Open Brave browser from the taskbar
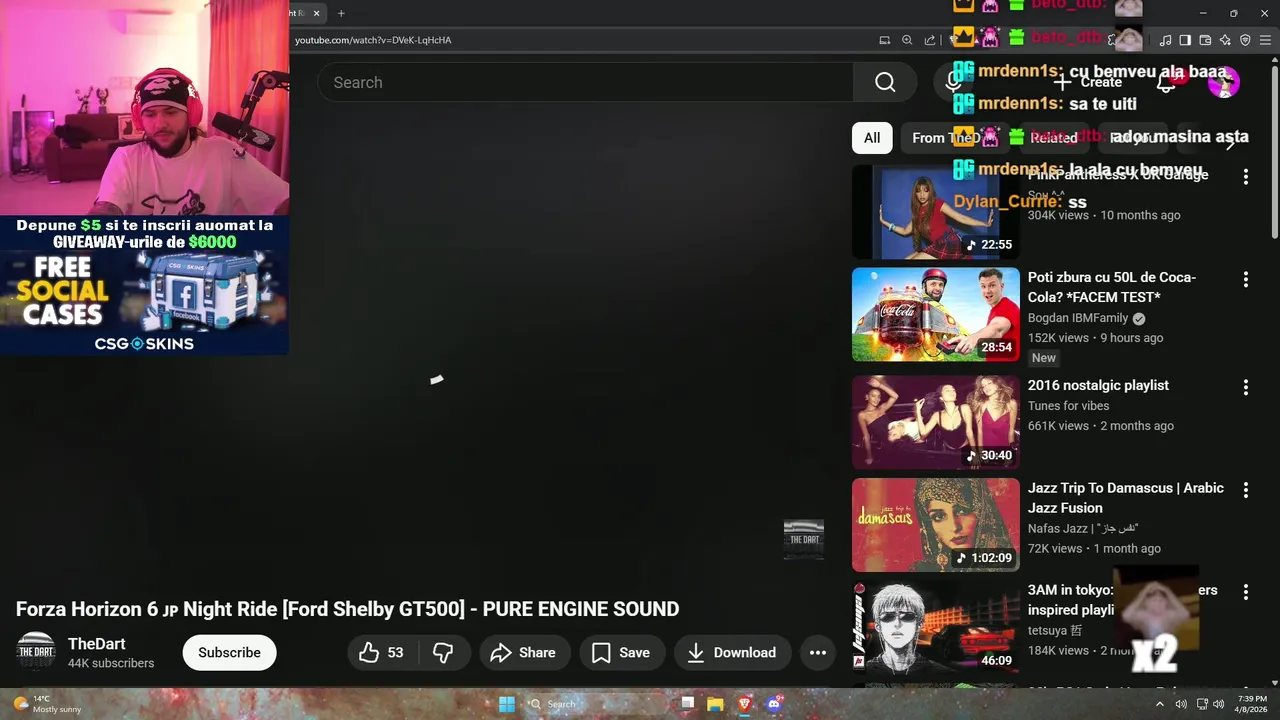This screenshot has width=1280, height=720. [x=745, y=704]
